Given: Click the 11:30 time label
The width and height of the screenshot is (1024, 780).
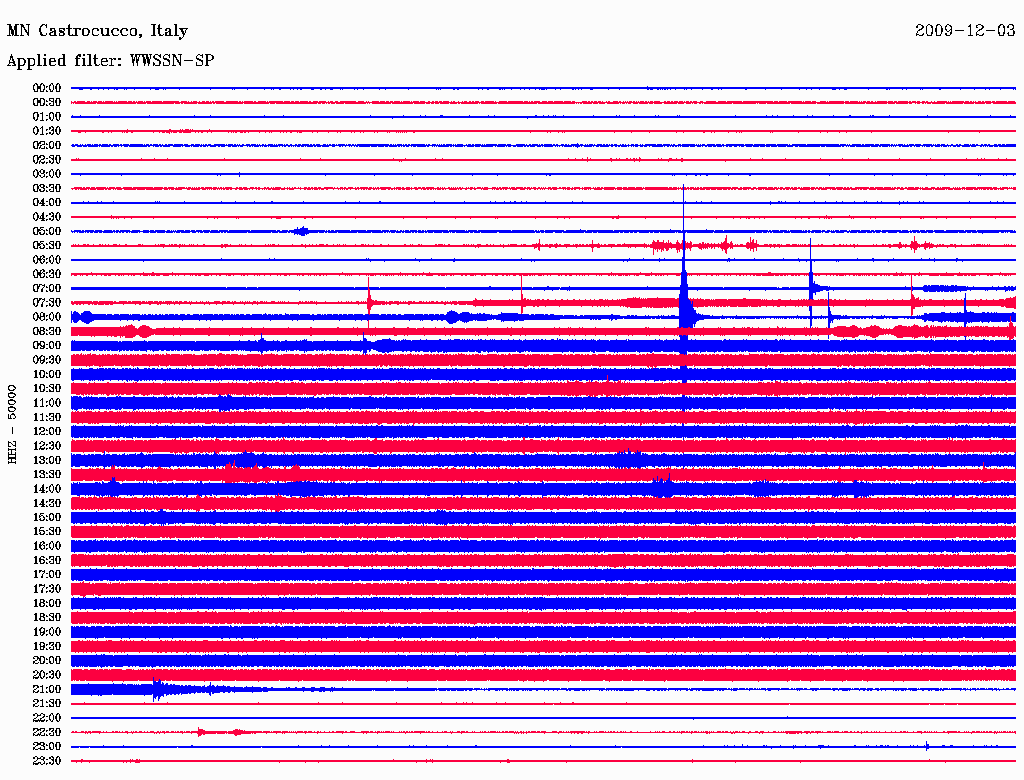Looking at the screenshot, I should point(47,417).
